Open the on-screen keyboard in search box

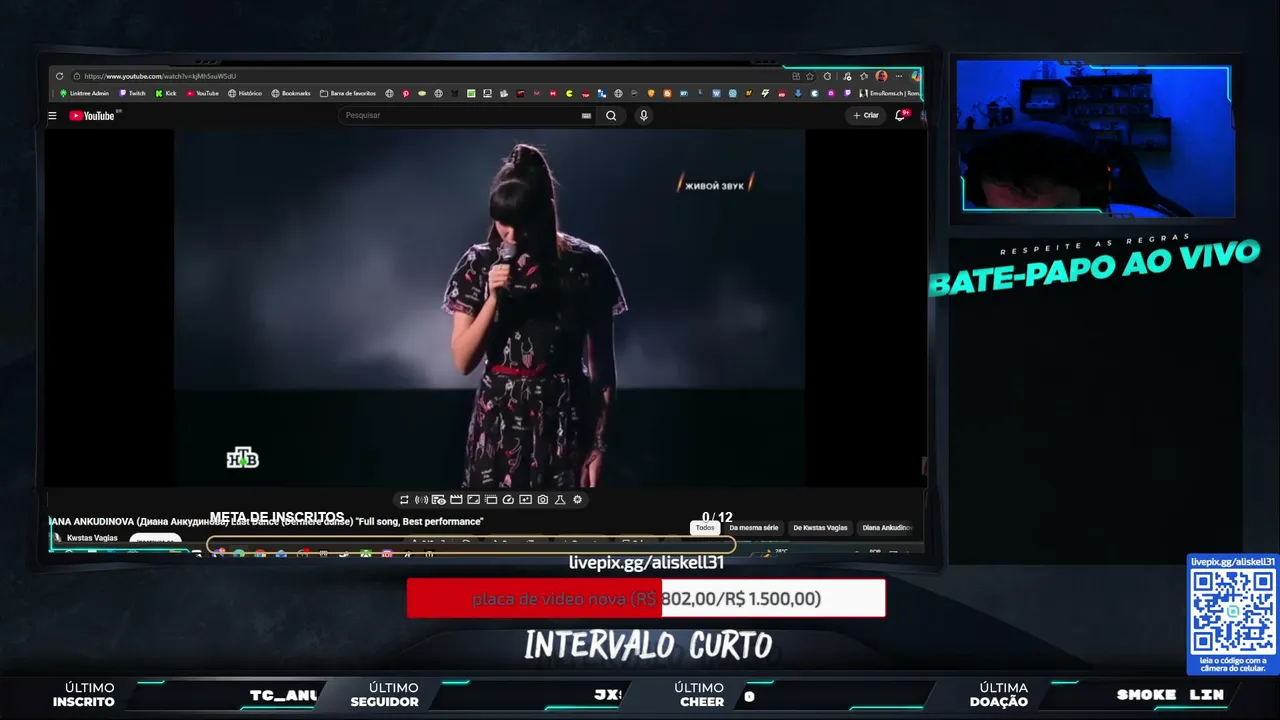pos(586,115)
